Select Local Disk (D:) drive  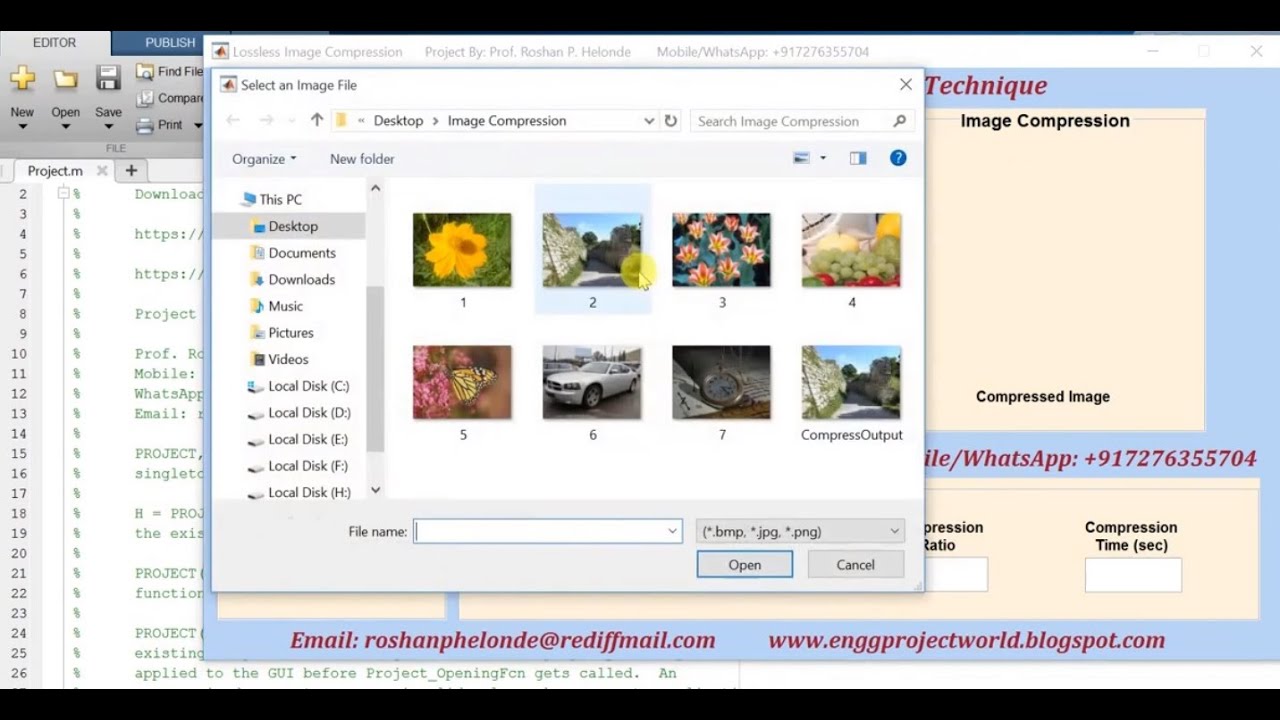point(309,412)
